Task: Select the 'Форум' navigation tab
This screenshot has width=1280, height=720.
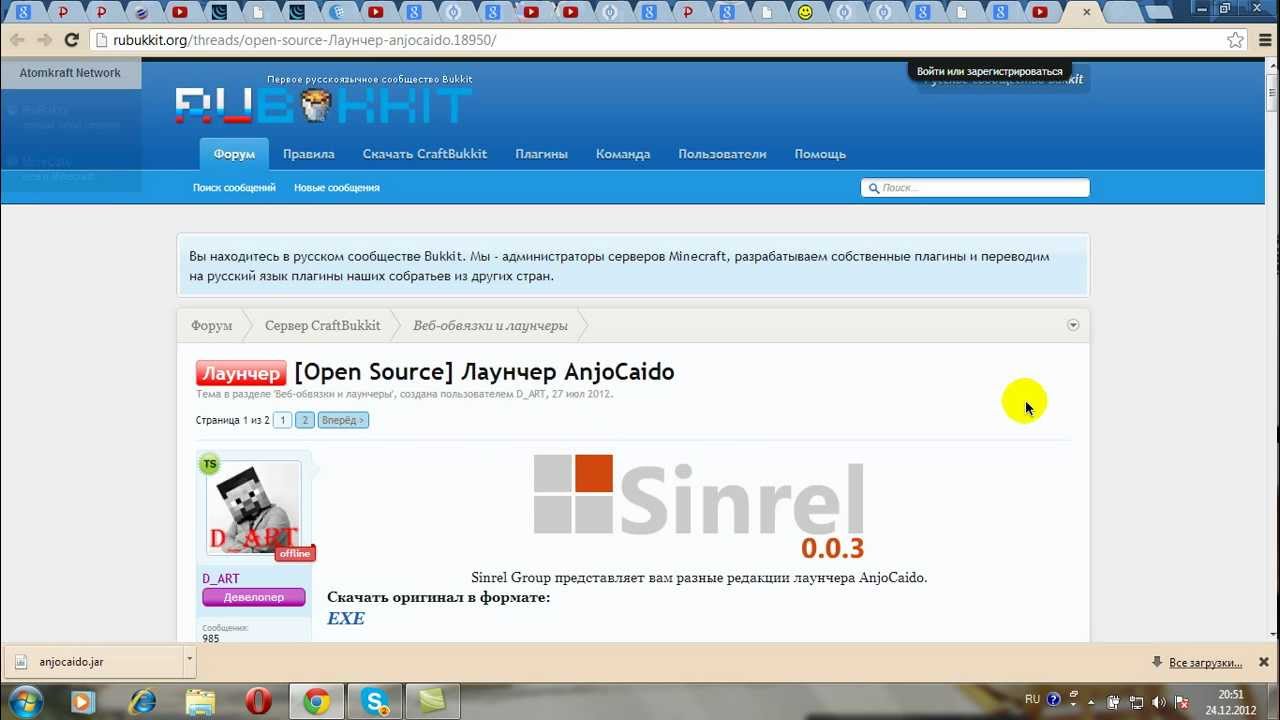Action: [234, 154]
